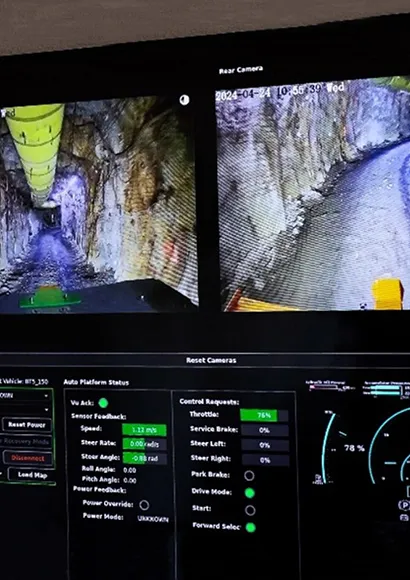Click the Steer Angle rad bar
This screenshot has height=580, width=410.
point(145,459)
